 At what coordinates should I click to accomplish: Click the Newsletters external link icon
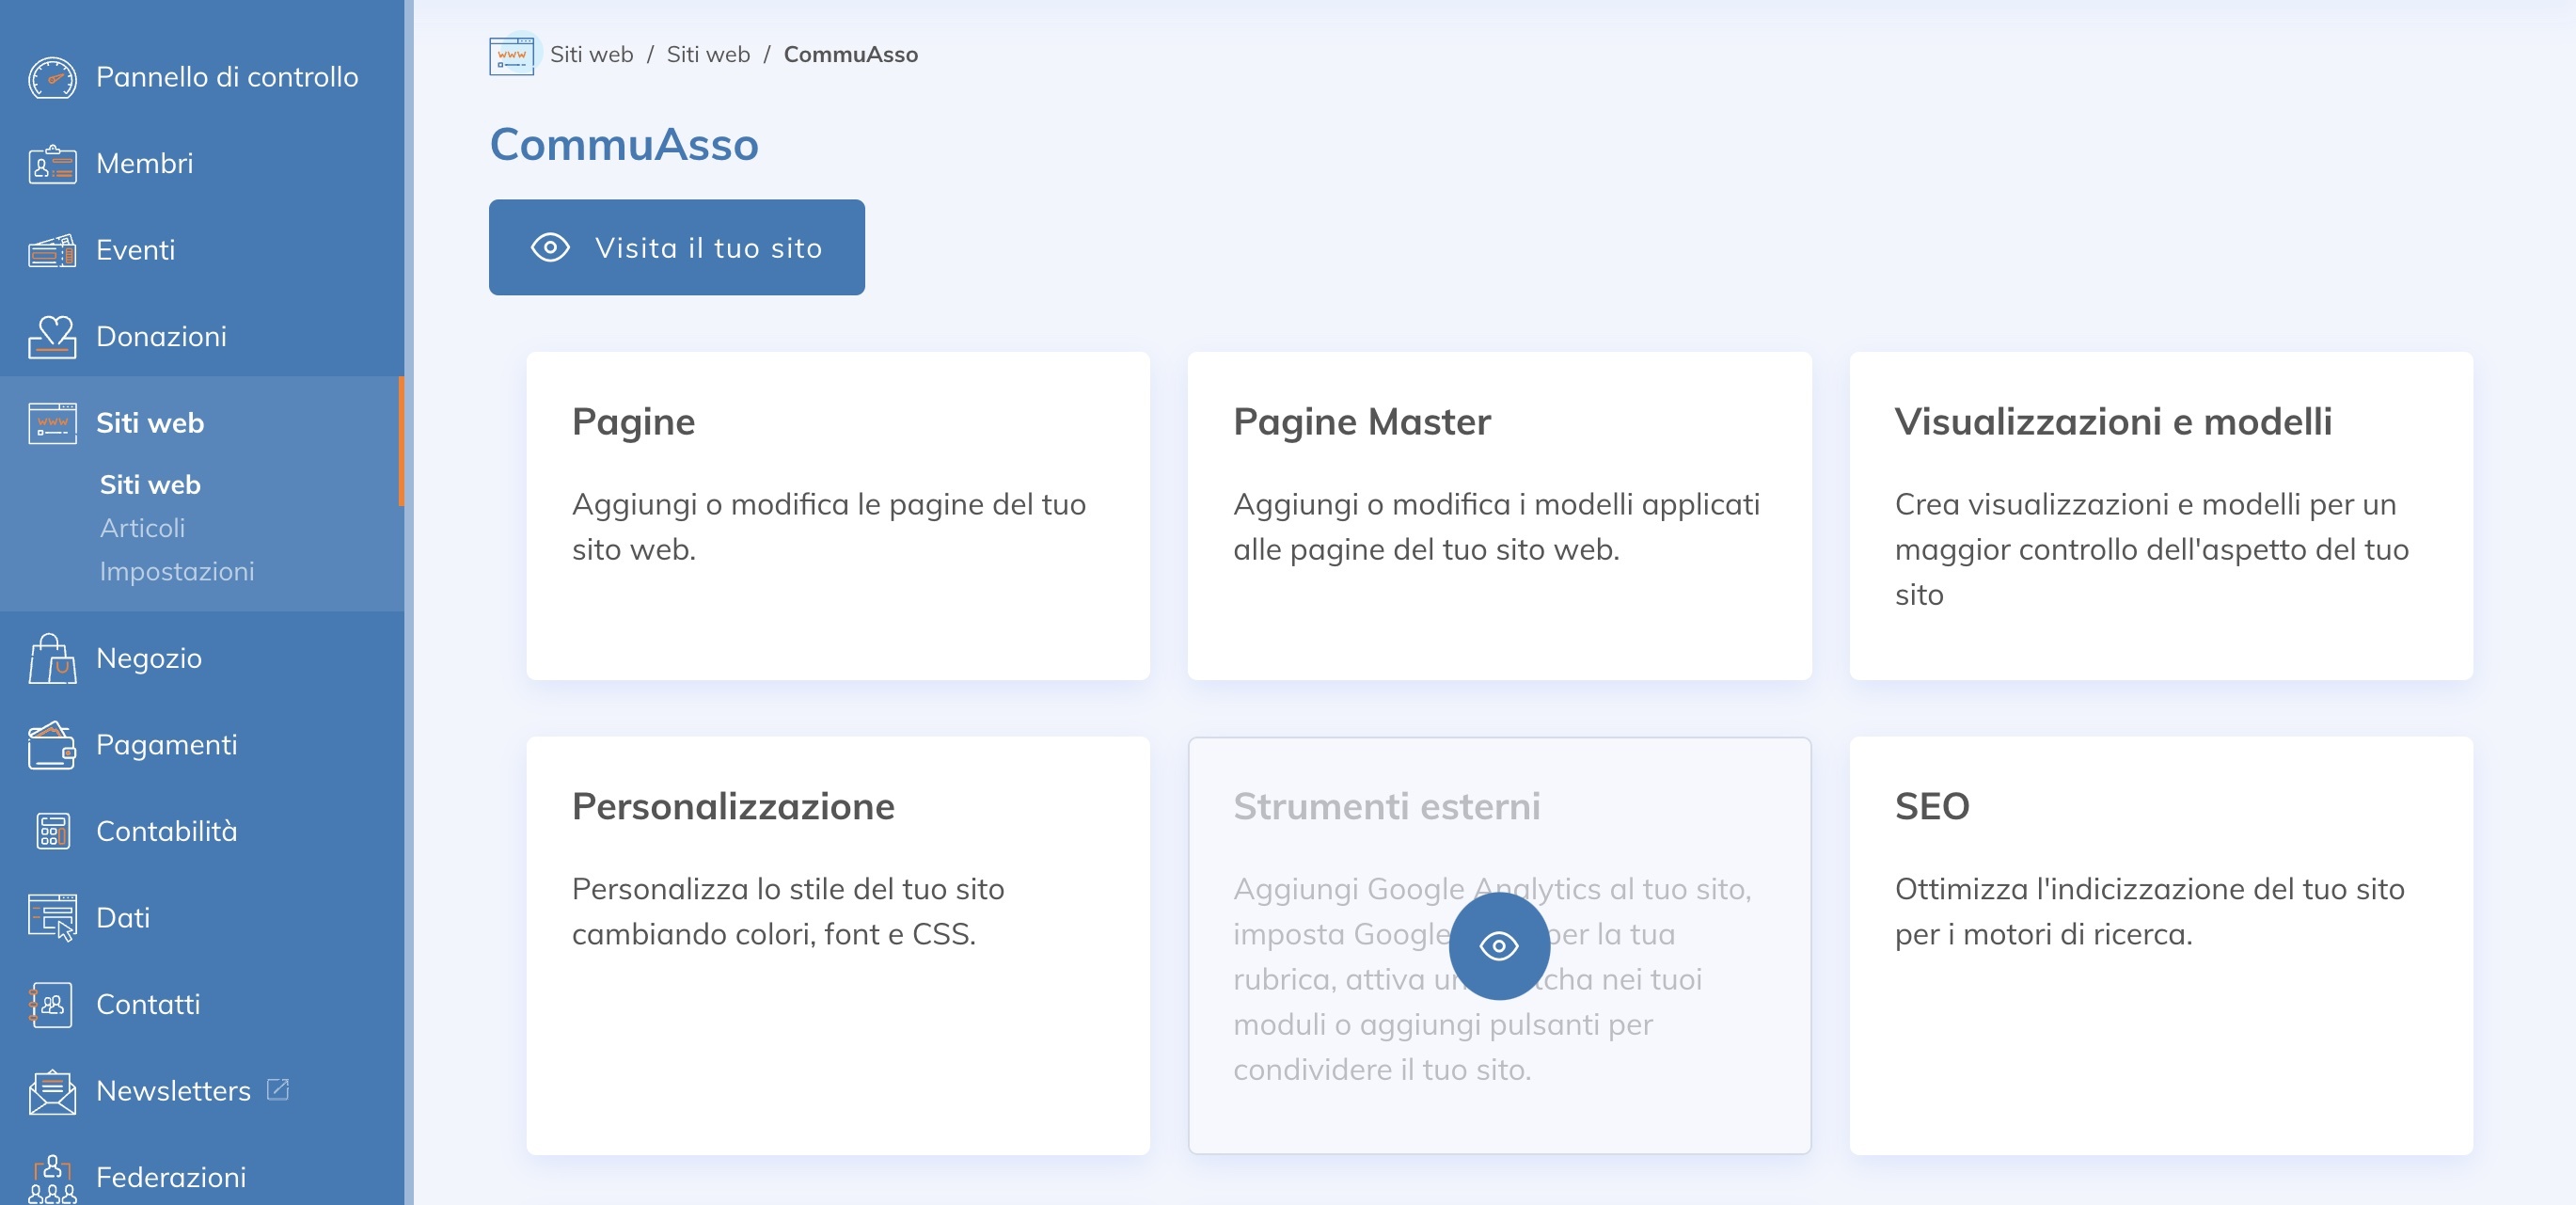click(278, 1089)
